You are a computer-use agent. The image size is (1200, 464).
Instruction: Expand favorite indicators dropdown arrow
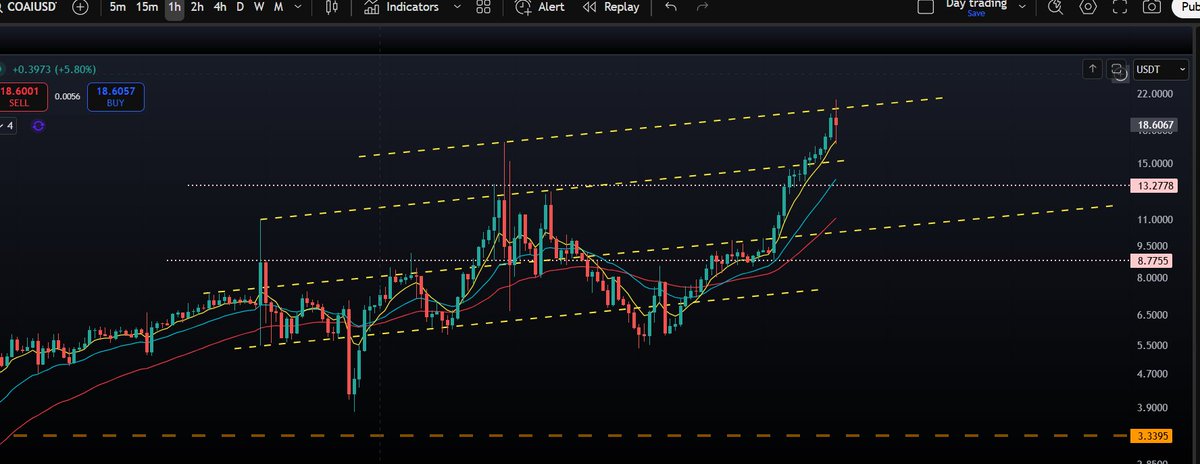pos(458,7)
